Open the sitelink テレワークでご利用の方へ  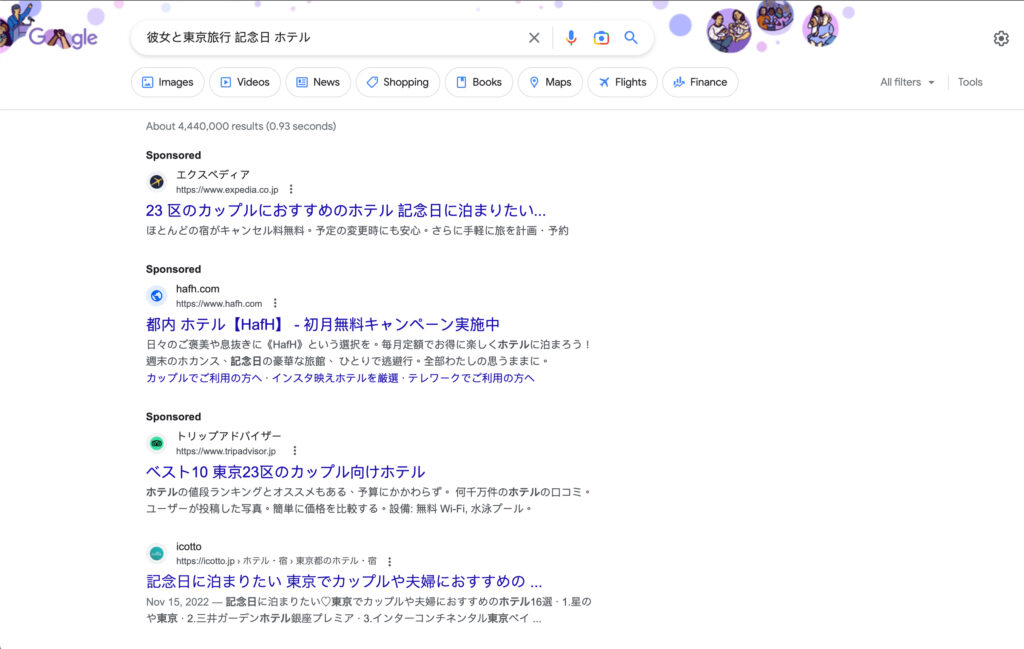tap(471, 378)
